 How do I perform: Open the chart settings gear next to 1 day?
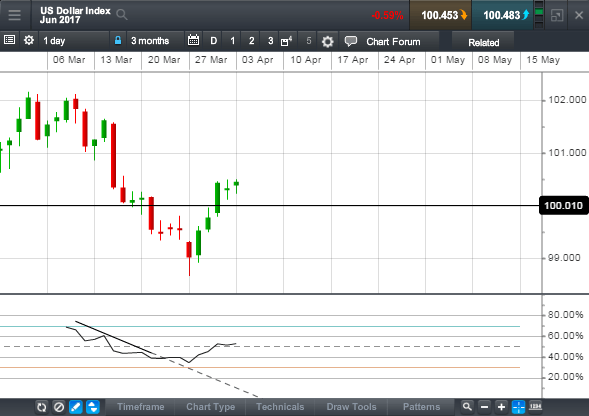pos(29,40)
